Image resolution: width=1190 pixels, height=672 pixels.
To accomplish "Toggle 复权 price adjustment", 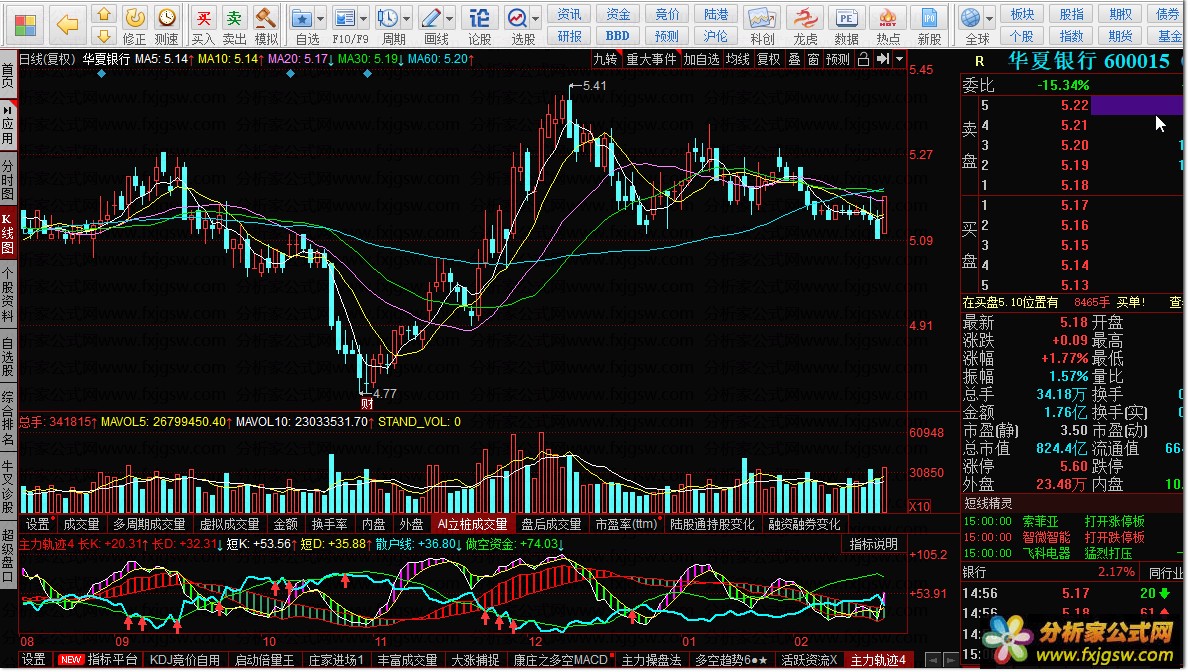I will 769,59.
